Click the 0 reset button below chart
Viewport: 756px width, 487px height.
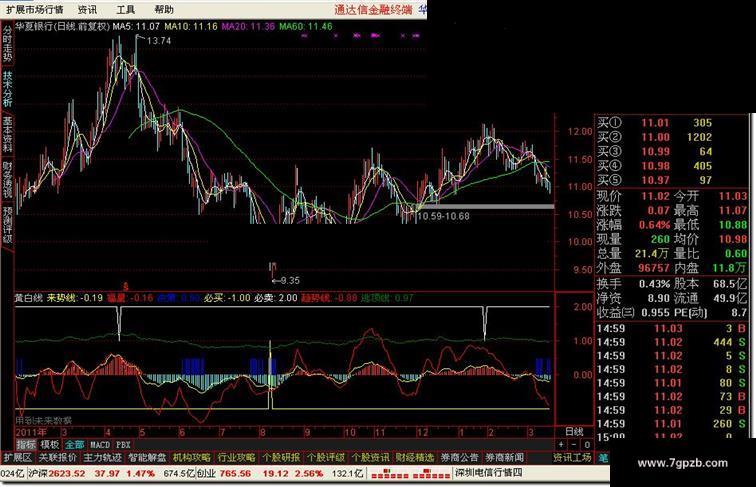(586, 444)
